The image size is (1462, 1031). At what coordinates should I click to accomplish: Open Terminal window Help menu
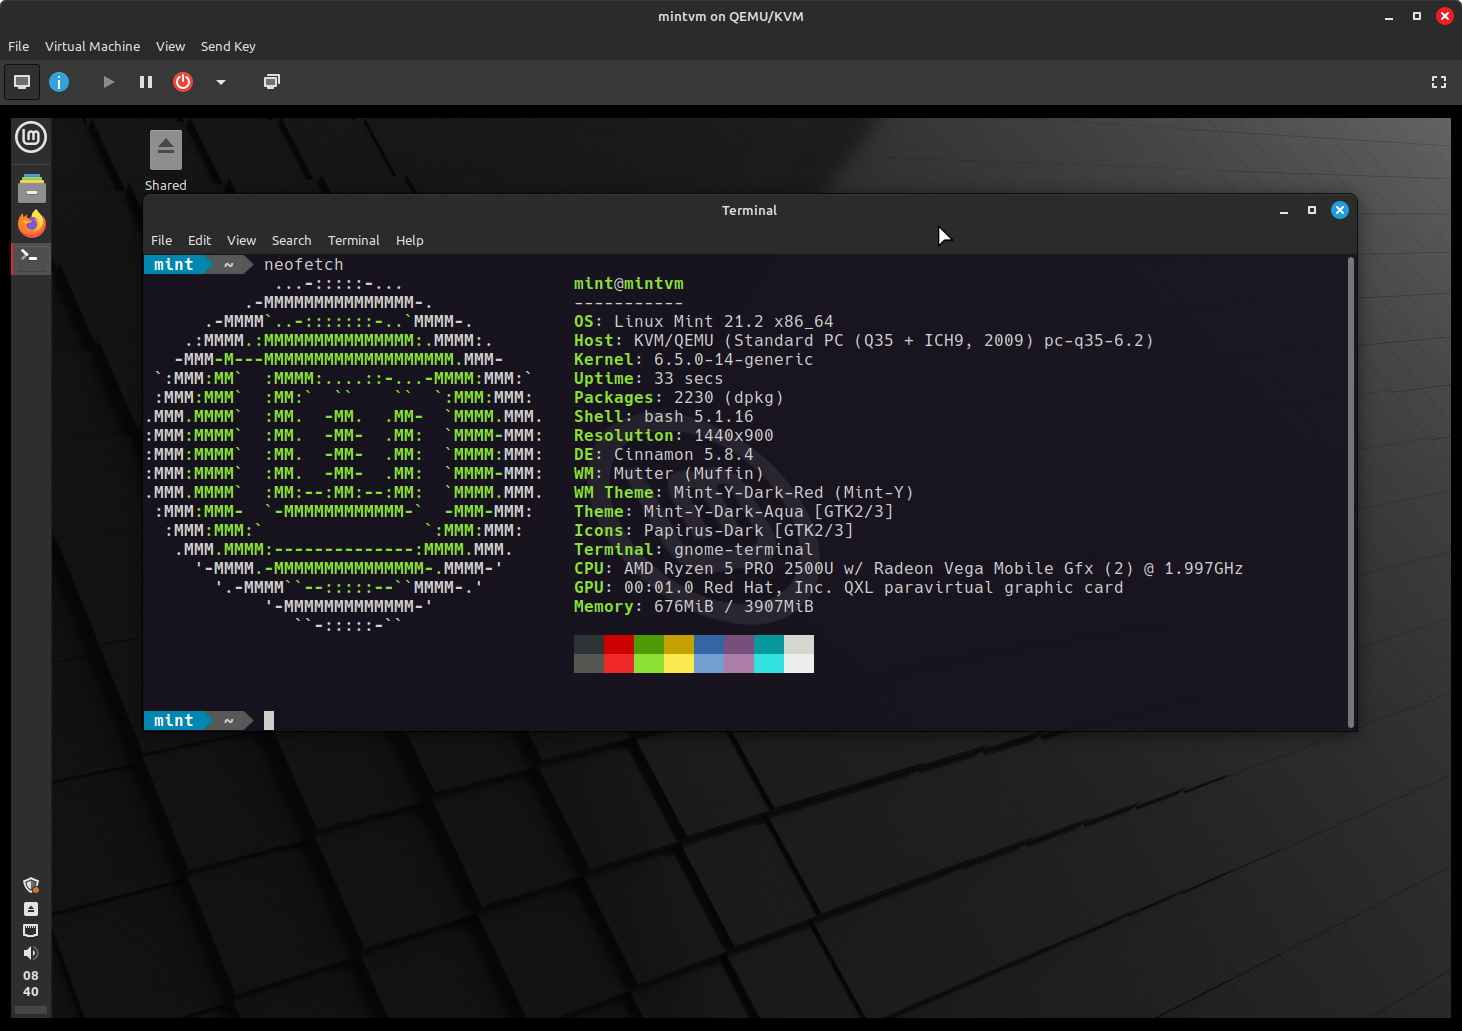pos(409,241)
